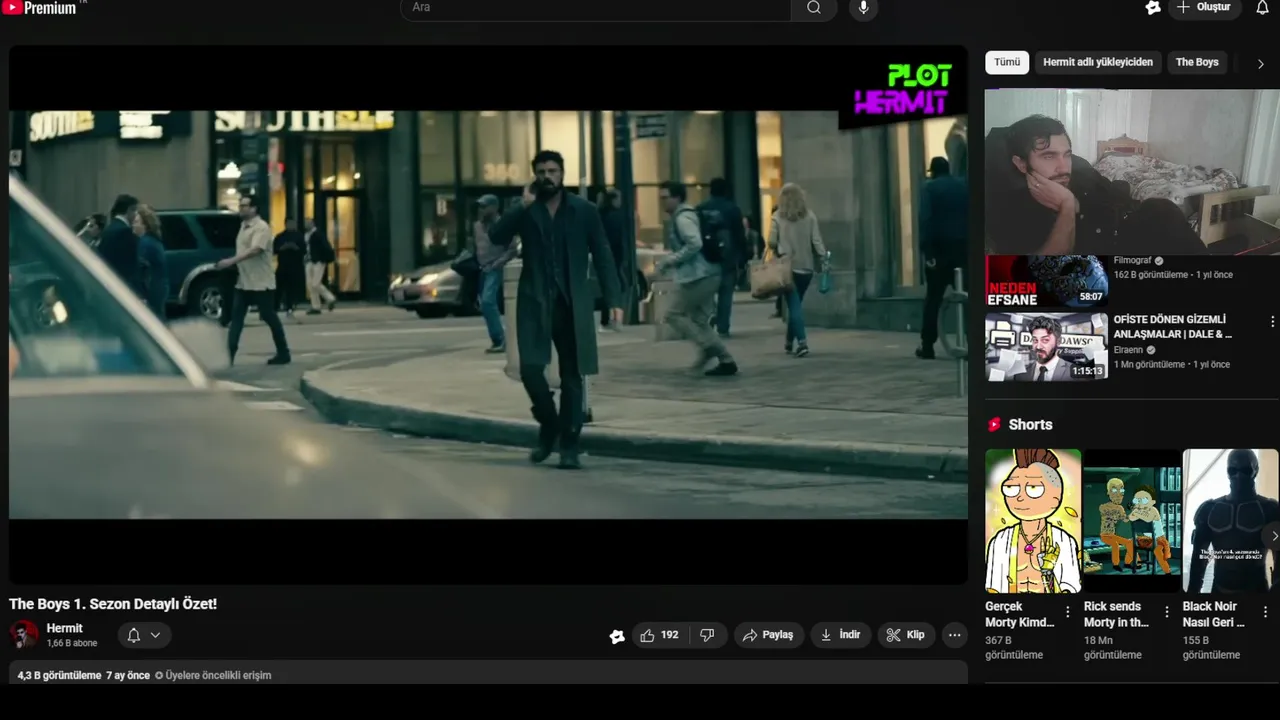Show more filter chips with arrow
1280x720 pixels.
(1260, 63)
